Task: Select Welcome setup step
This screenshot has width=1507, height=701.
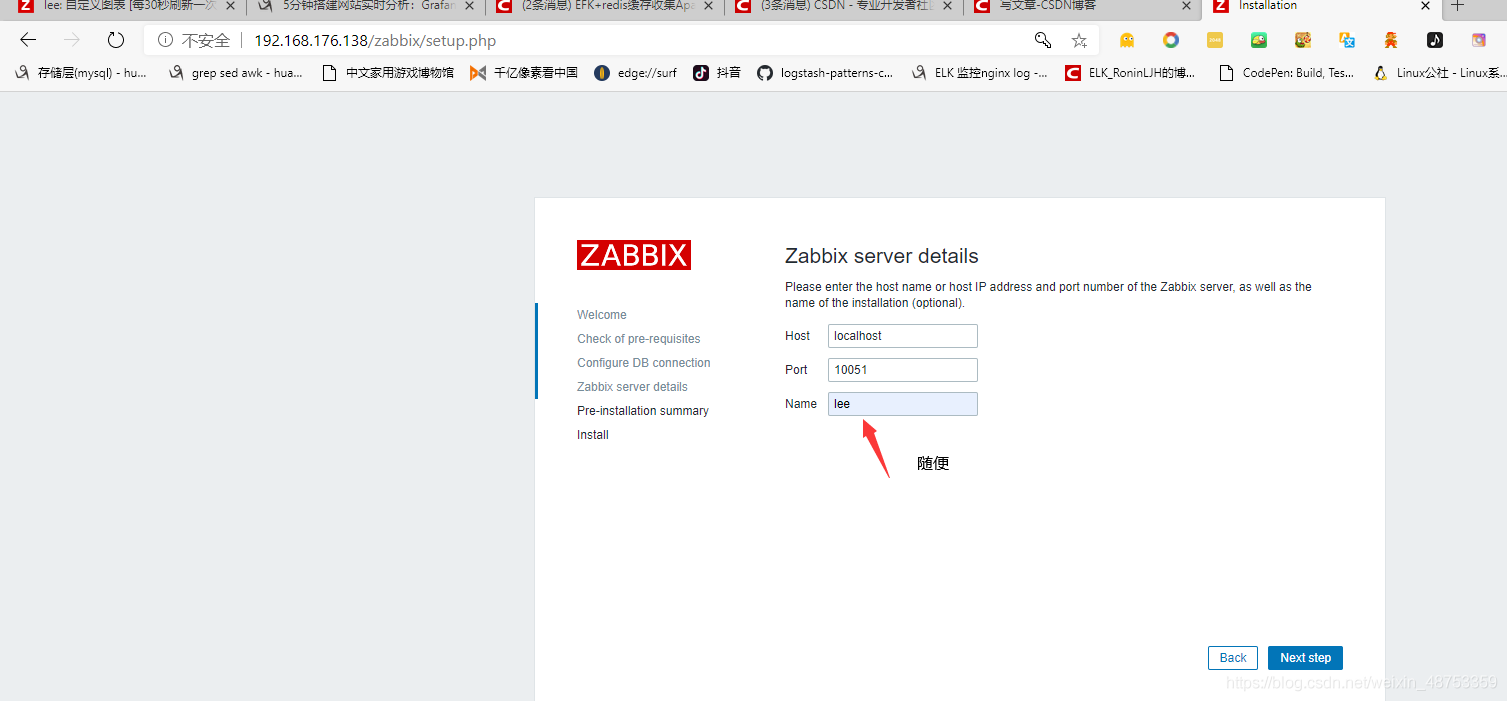Action: [x=602, y=315]
